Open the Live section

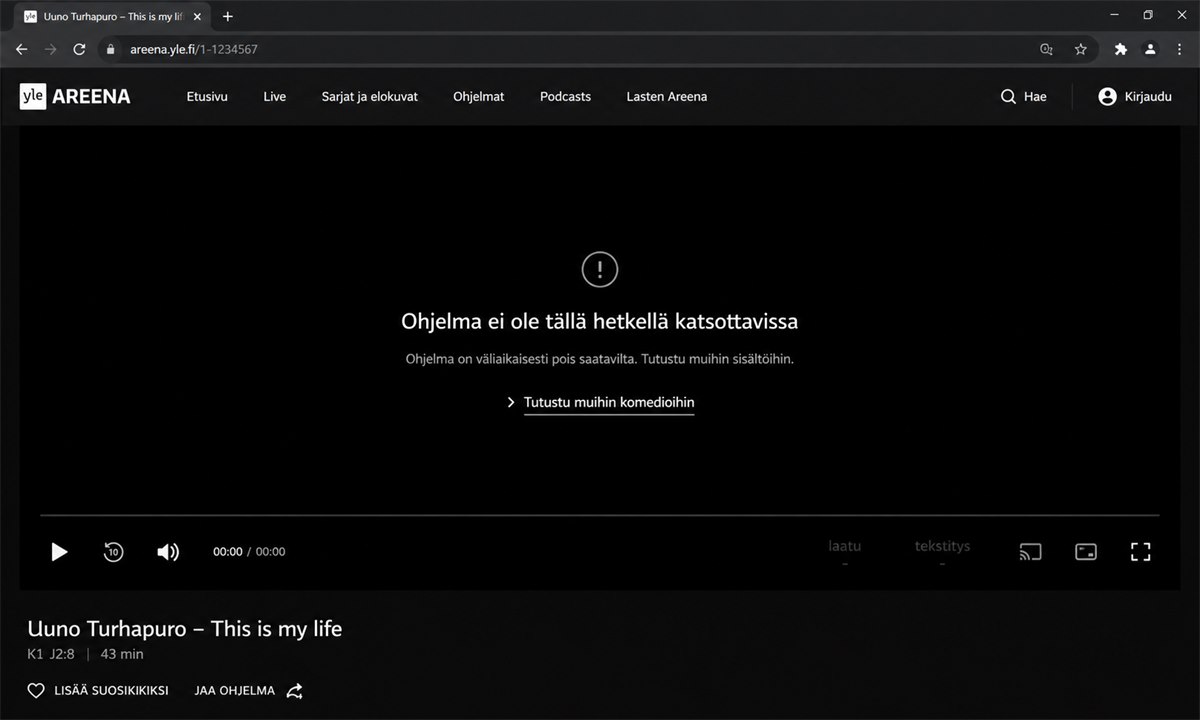pos(275,97)
